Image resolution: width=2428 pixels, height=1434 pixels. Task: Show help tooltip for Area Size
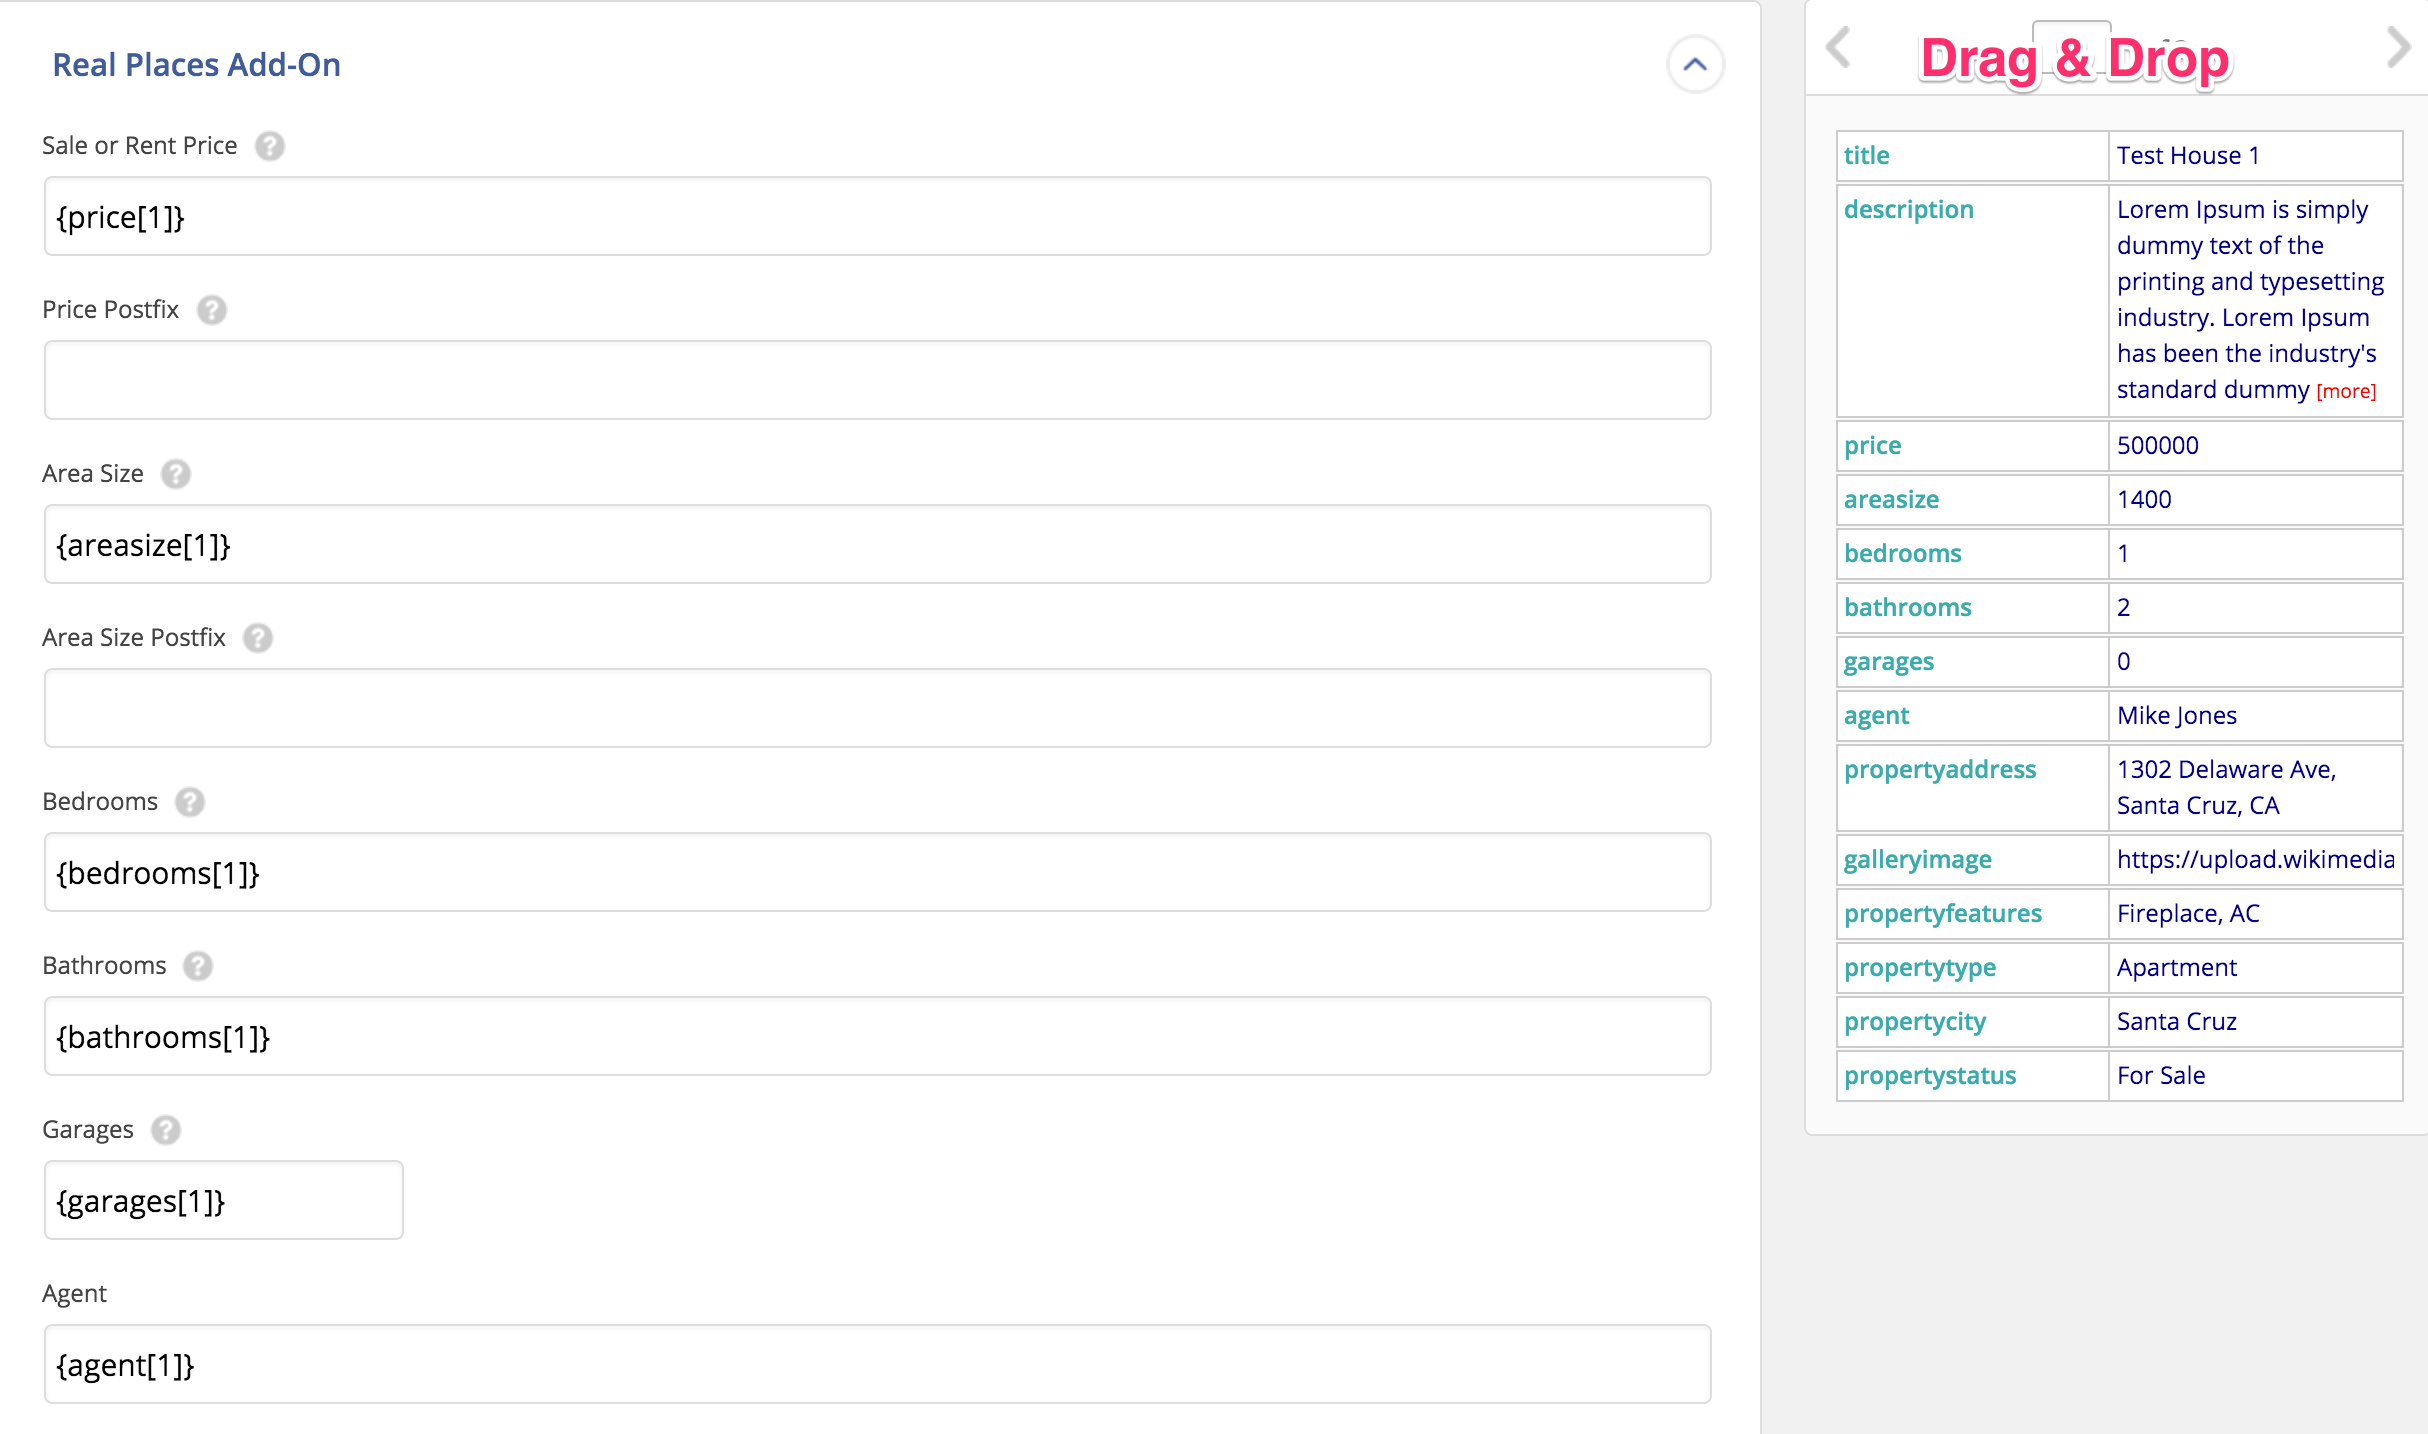coord(176,474)
